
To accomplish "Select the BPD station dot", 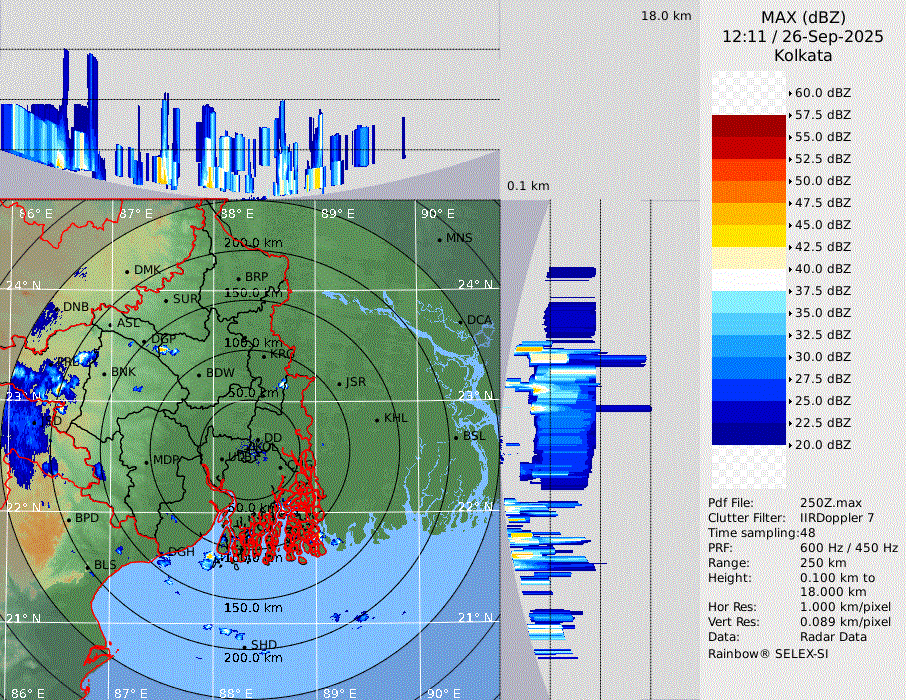I will (x=68, y=519).
